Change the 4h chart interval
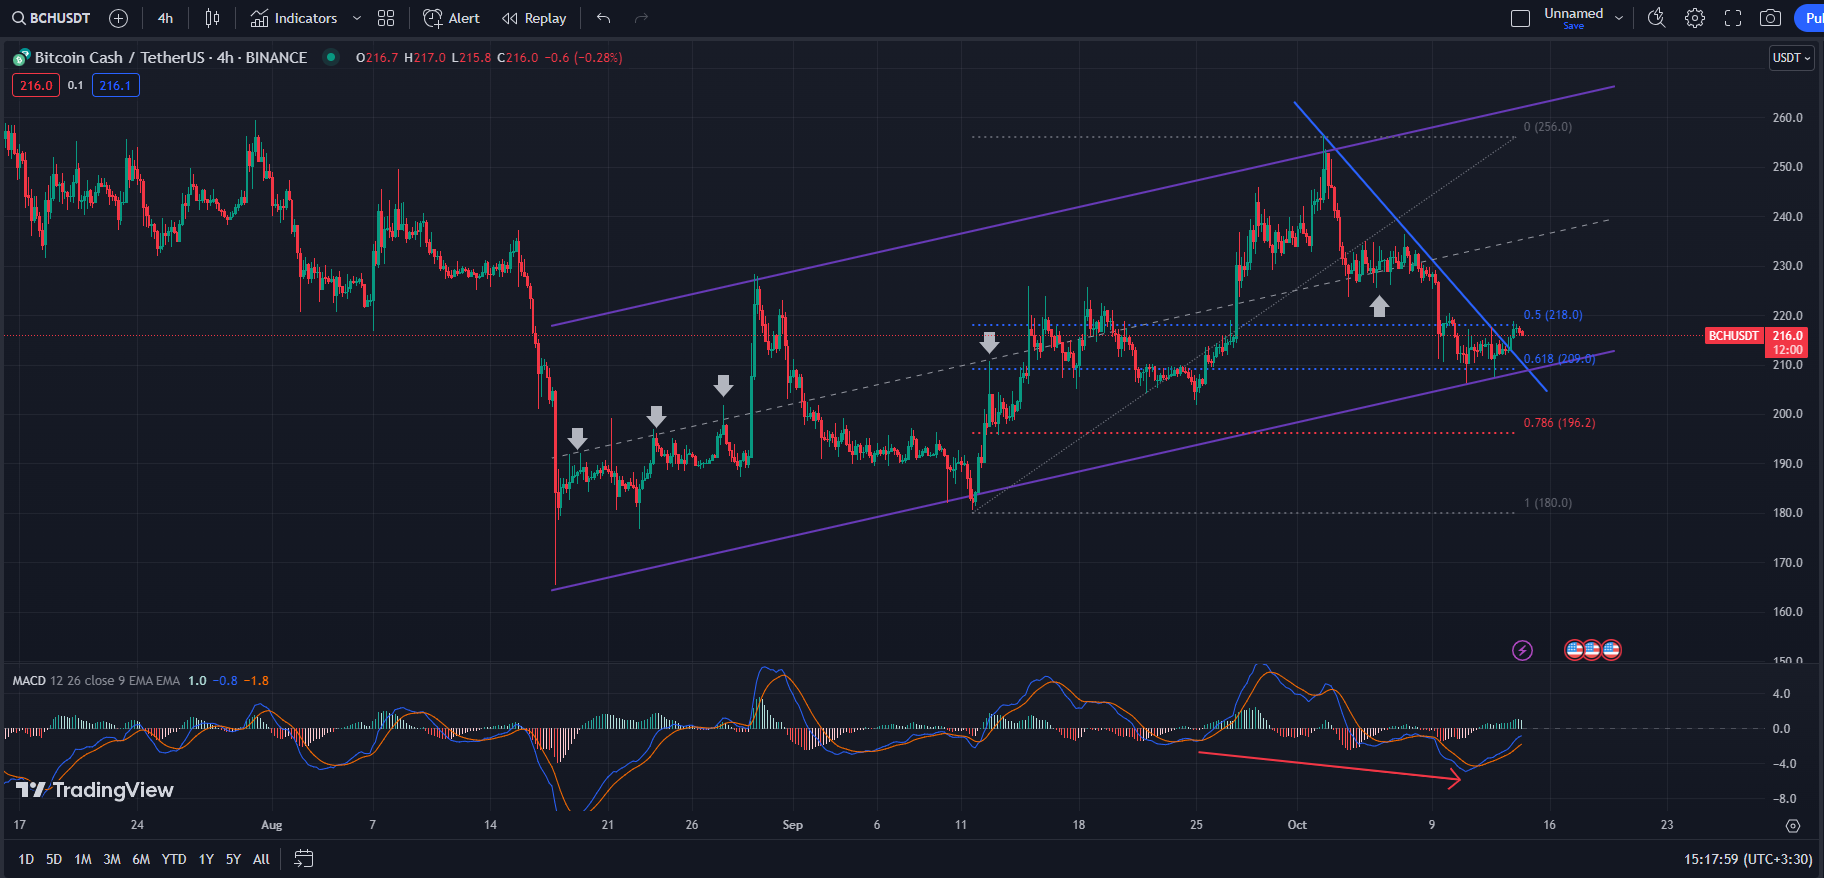The height and width of the screenshot is (878, 1824). pos(165,18)
